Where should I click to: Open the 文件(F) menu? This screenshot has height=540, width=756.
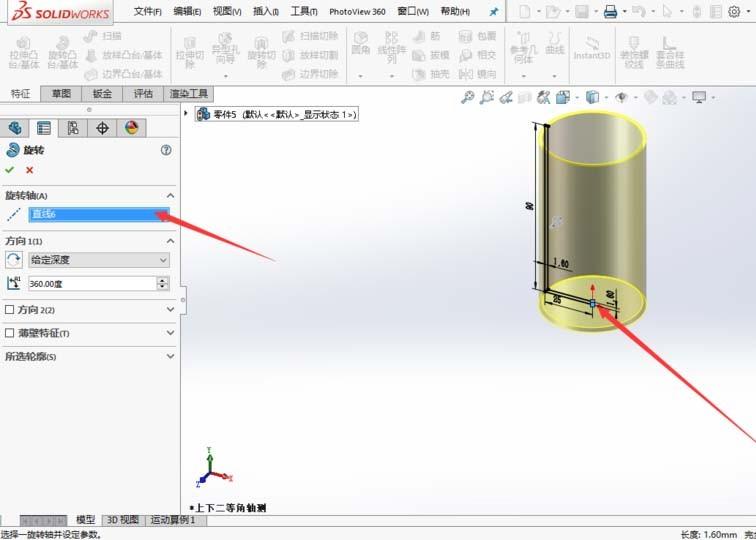click(x=147, y=12)
